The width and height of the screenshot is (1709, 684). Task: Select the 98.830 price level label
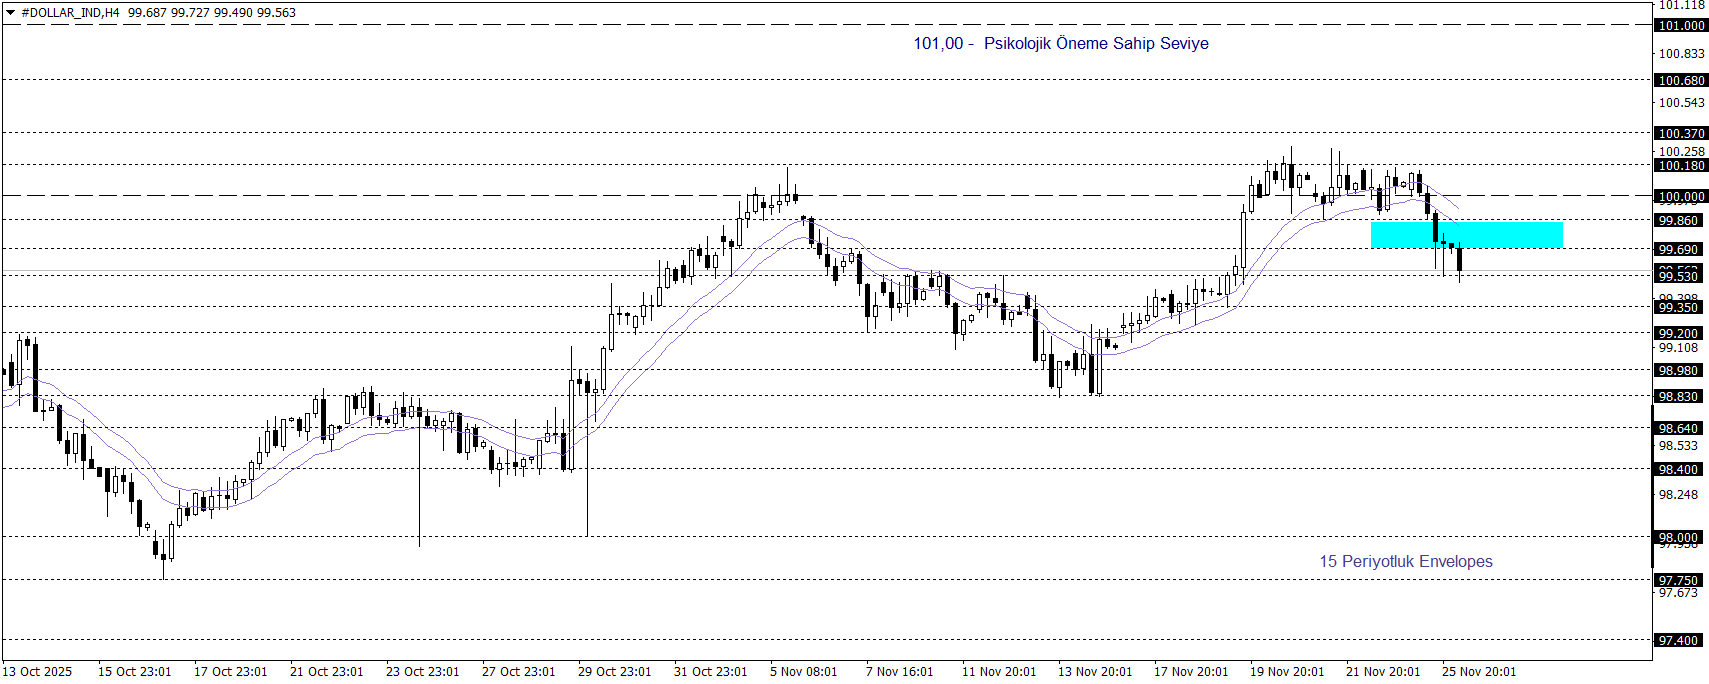pos(1680,397)
